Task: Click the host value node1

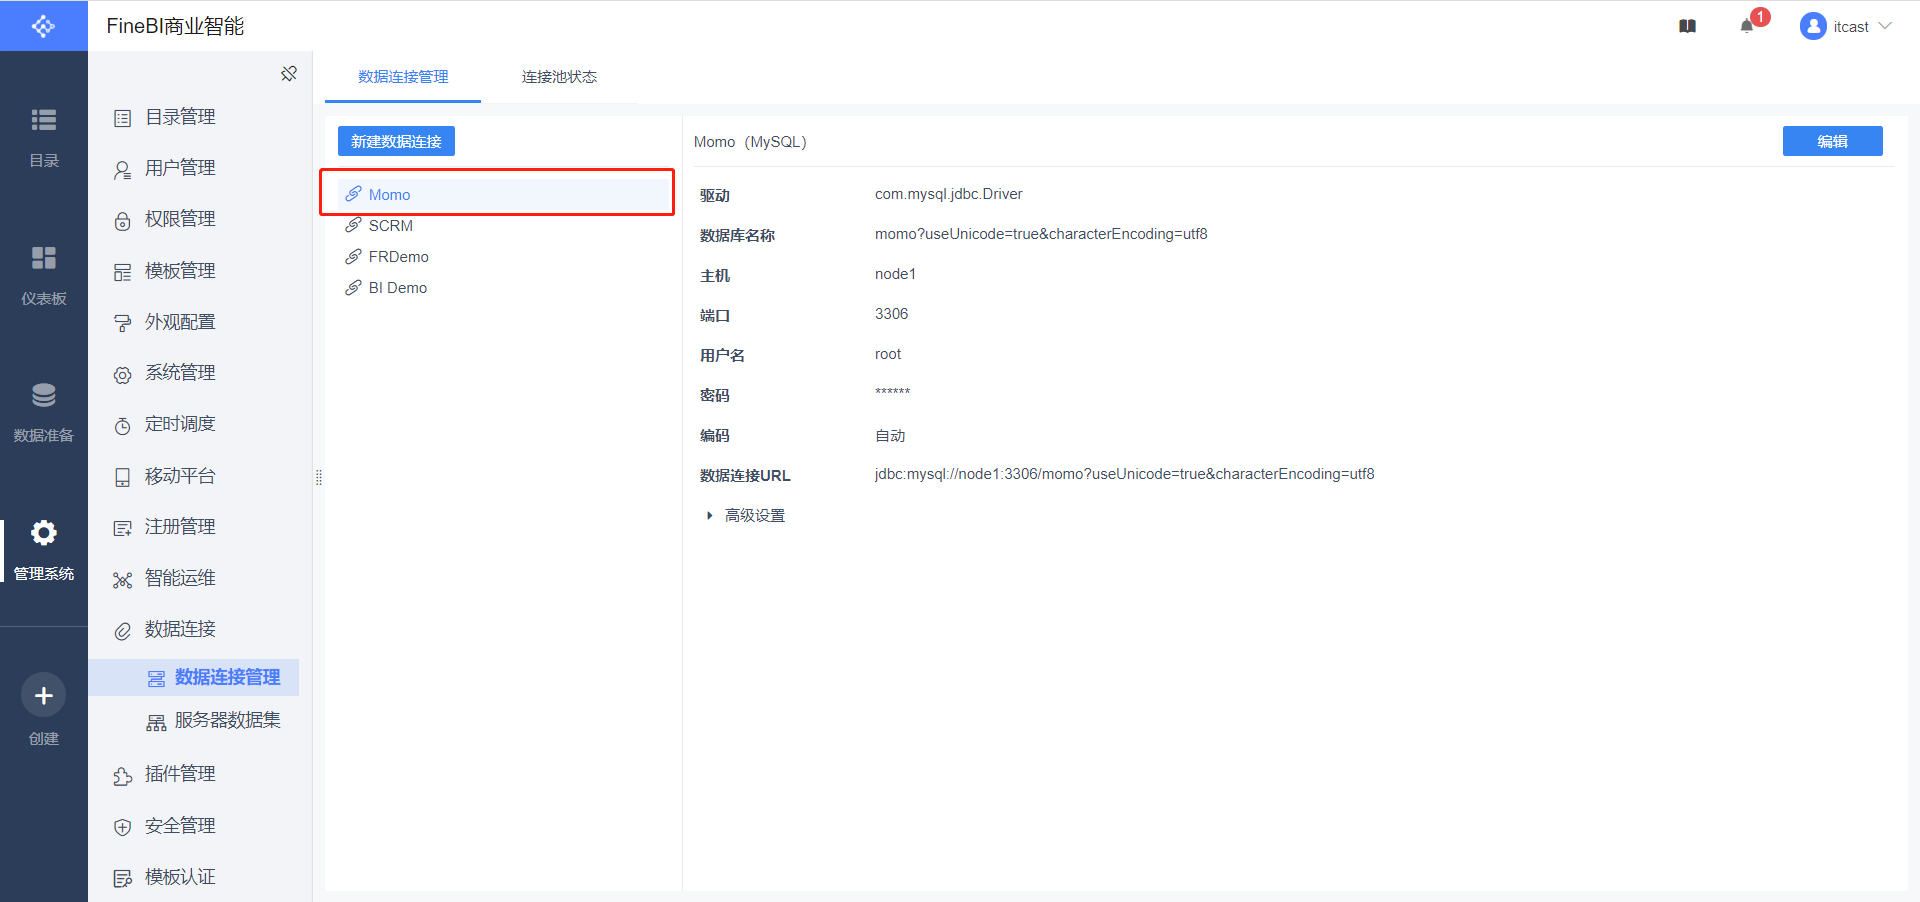Action: pyautogui.click(x=895, y=274)
